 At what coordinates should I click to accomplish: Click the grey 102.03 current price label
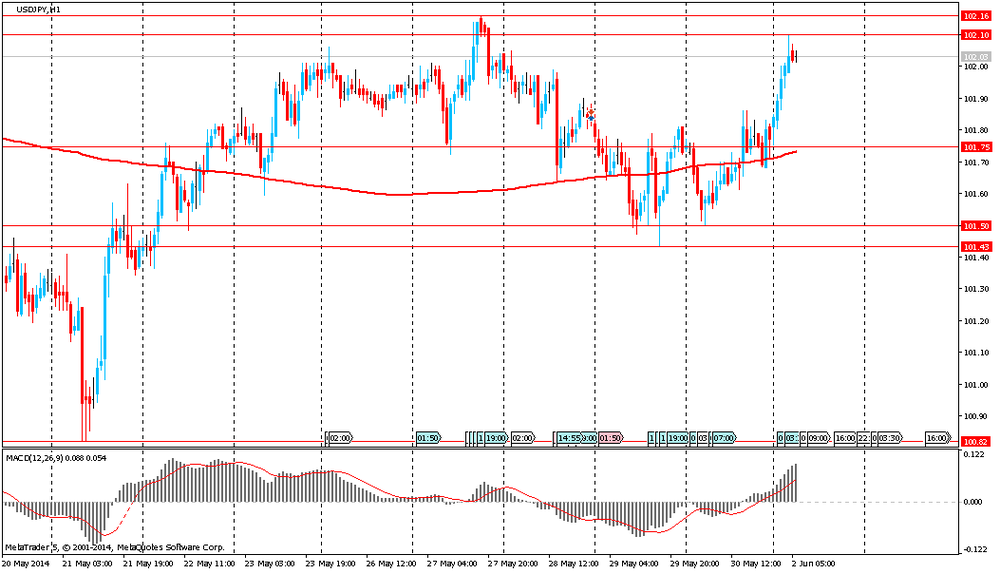[976, 57]
